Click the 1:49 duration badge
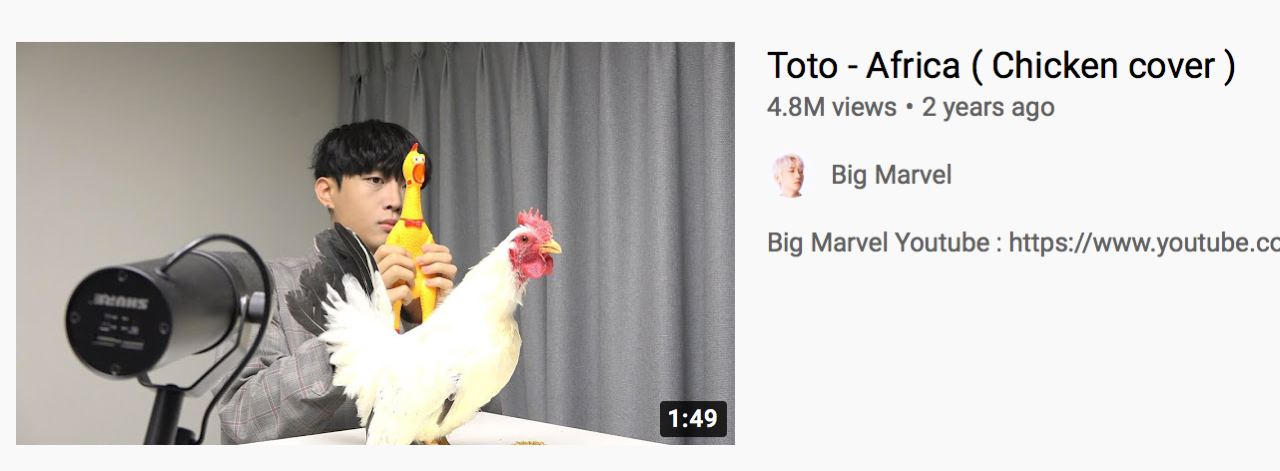1280x471 pixels. pos(693,418)
